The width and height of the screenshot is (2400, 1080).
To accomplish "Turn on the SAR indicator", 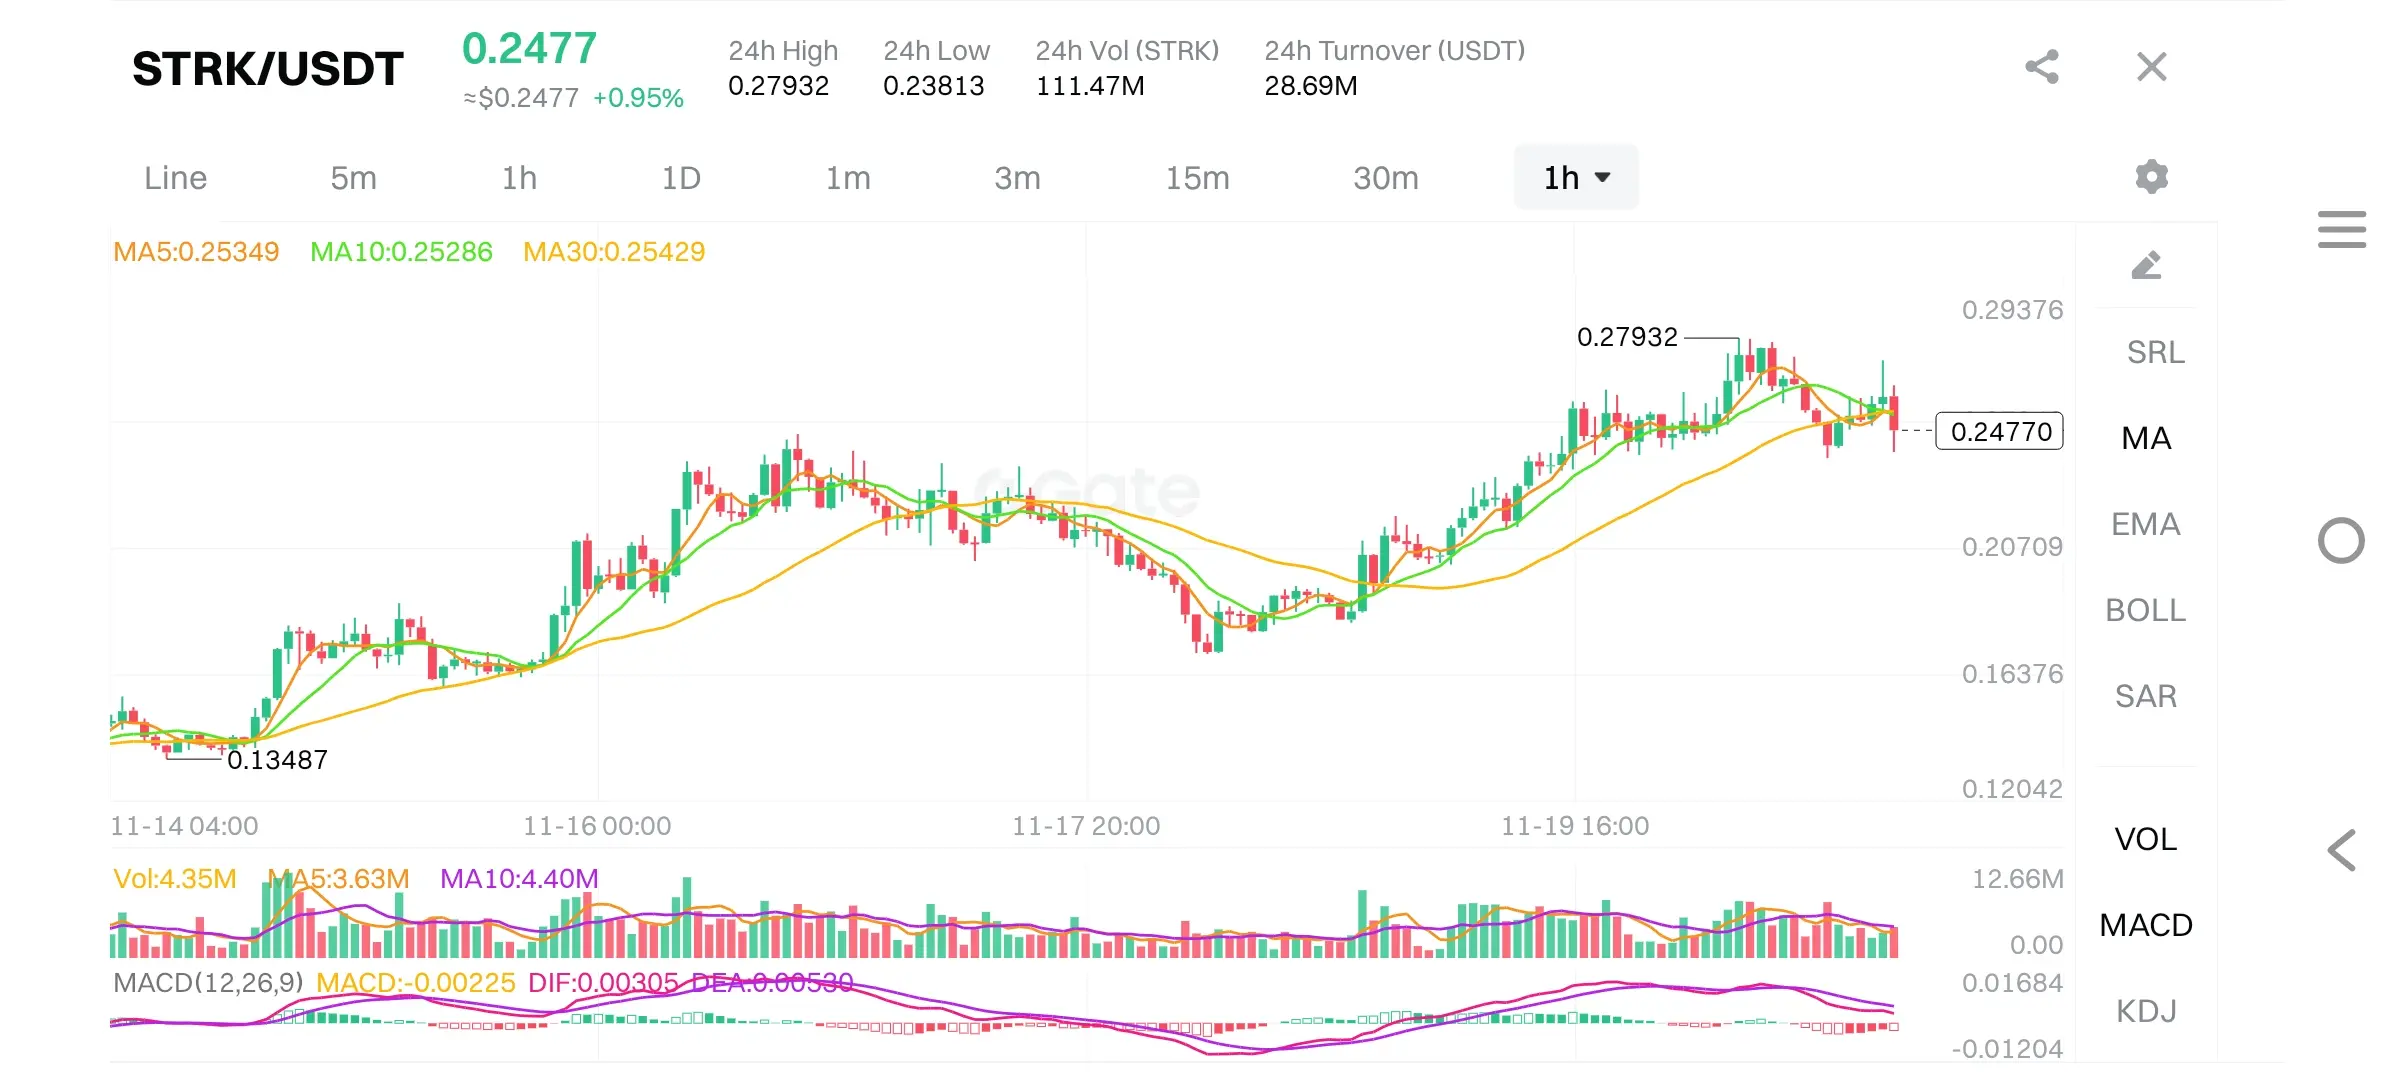I will (2146, 696).
